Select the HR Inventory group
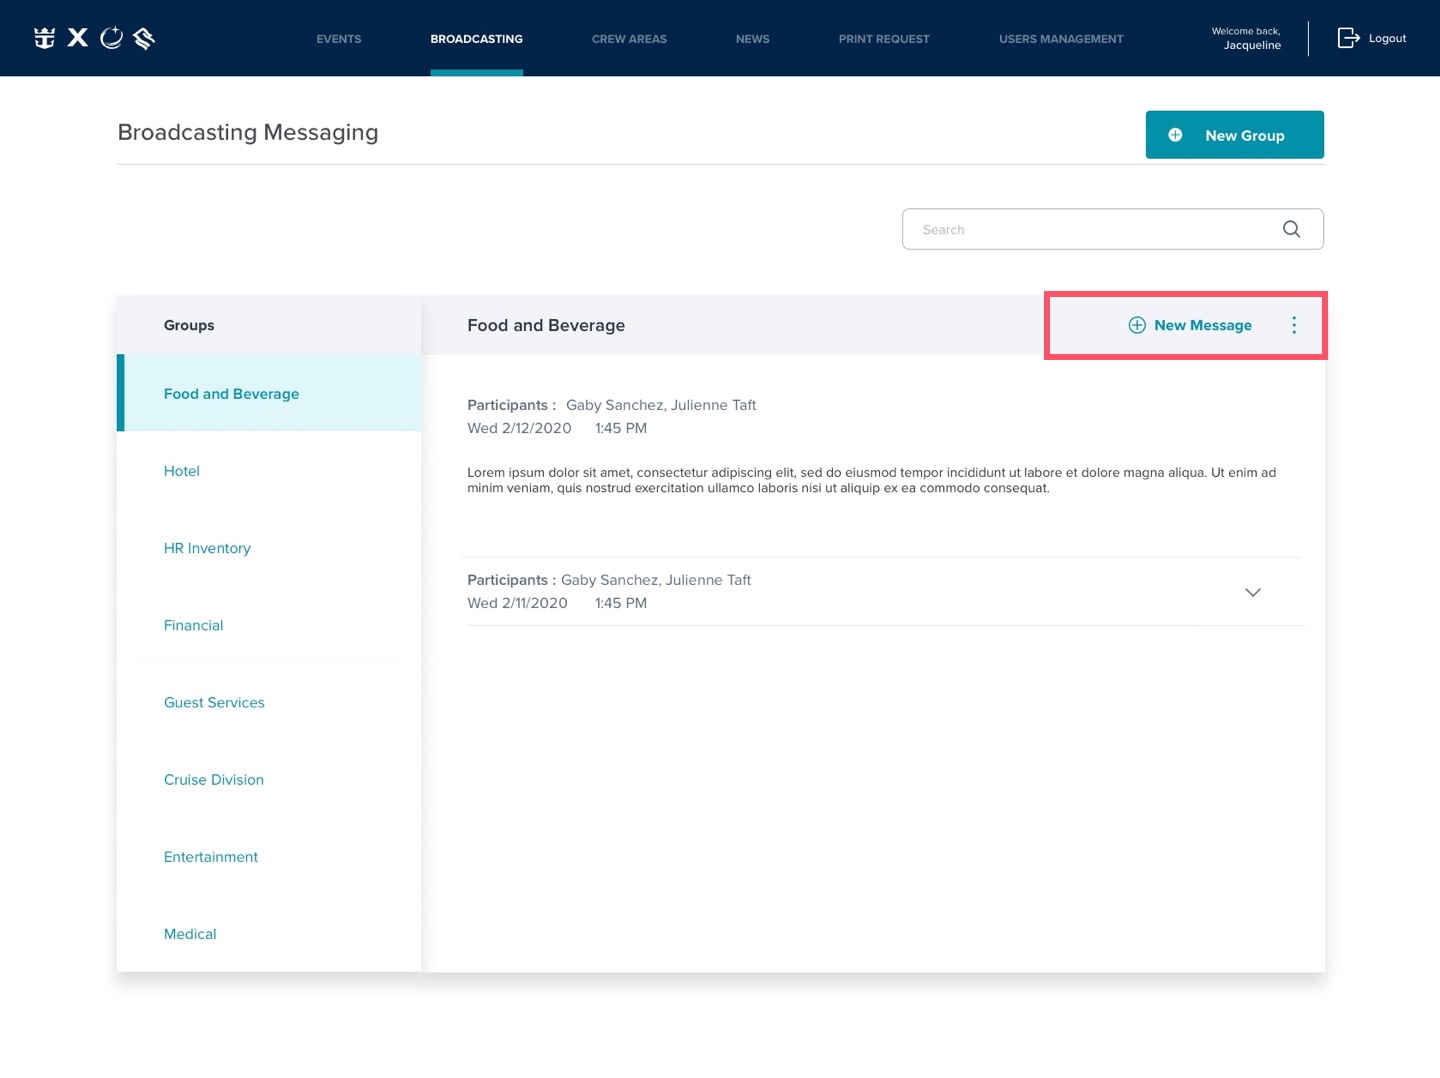This screenshot has width=1440, height=1078. point(207,548)
